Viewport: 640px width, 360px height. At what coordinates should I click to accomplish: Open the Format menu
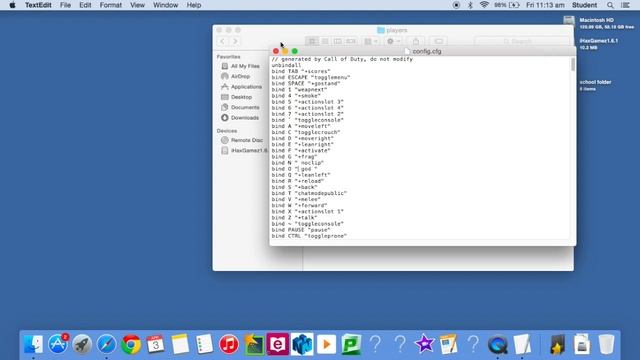click(x=111, y=5)
